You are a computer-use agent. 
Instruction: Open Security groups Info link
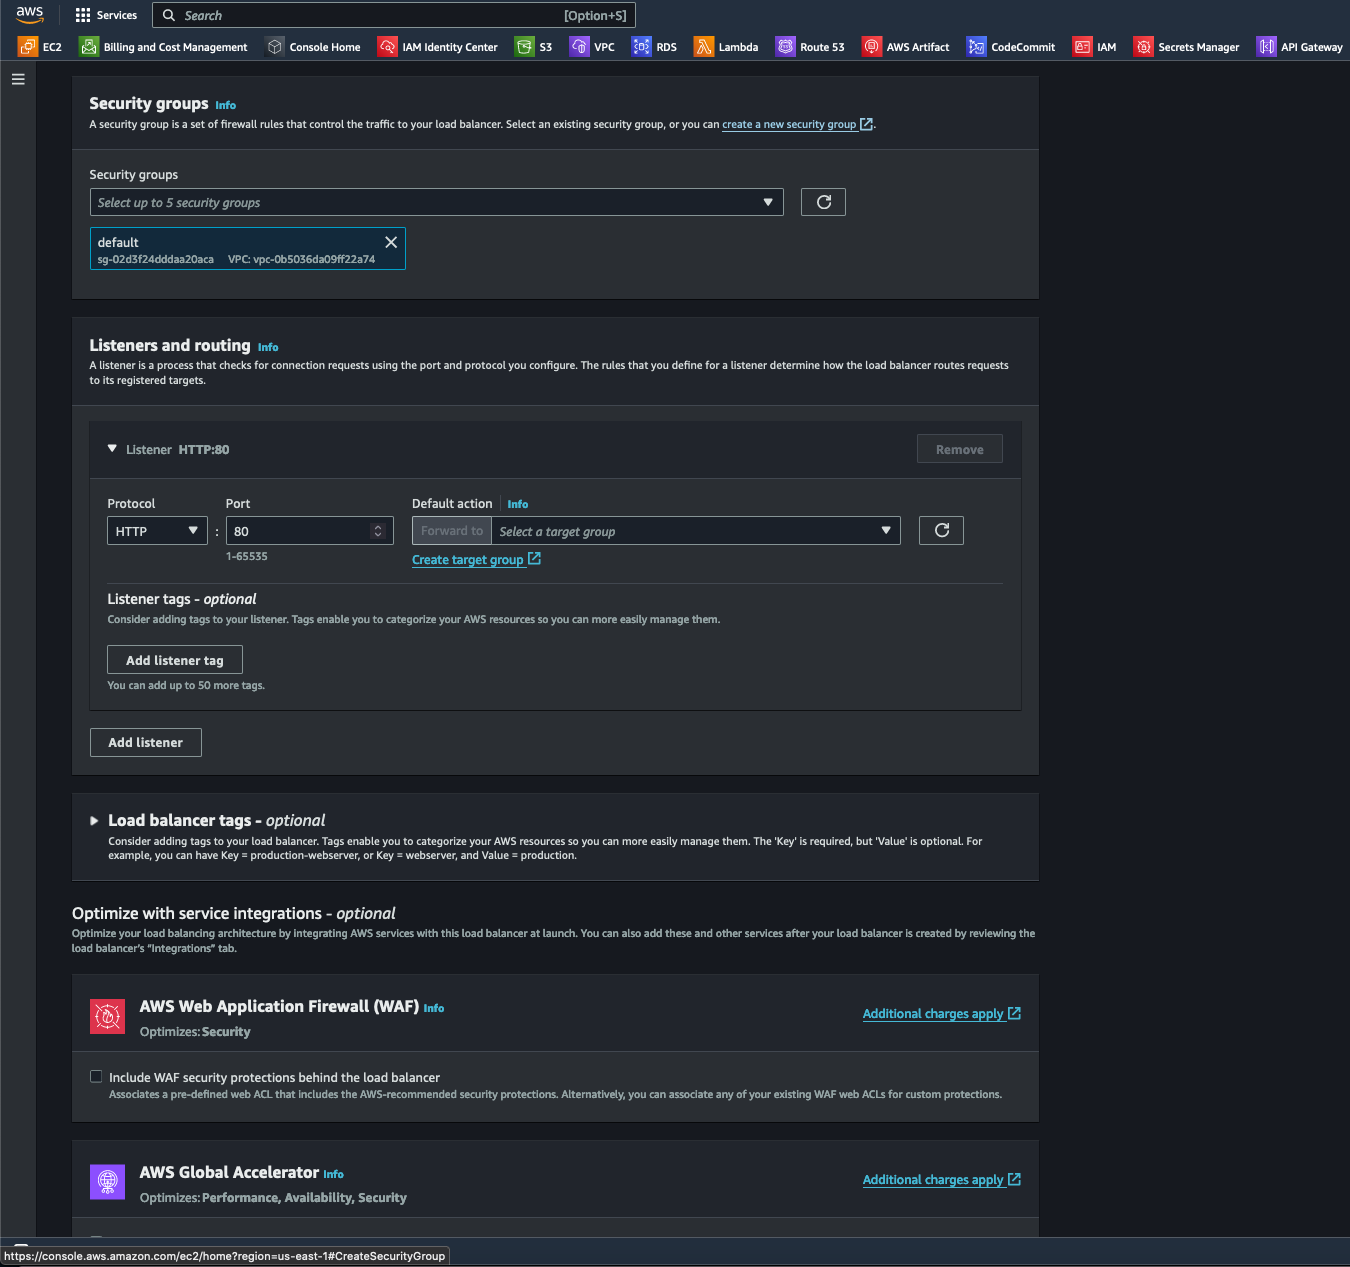(x=226, y=105)
